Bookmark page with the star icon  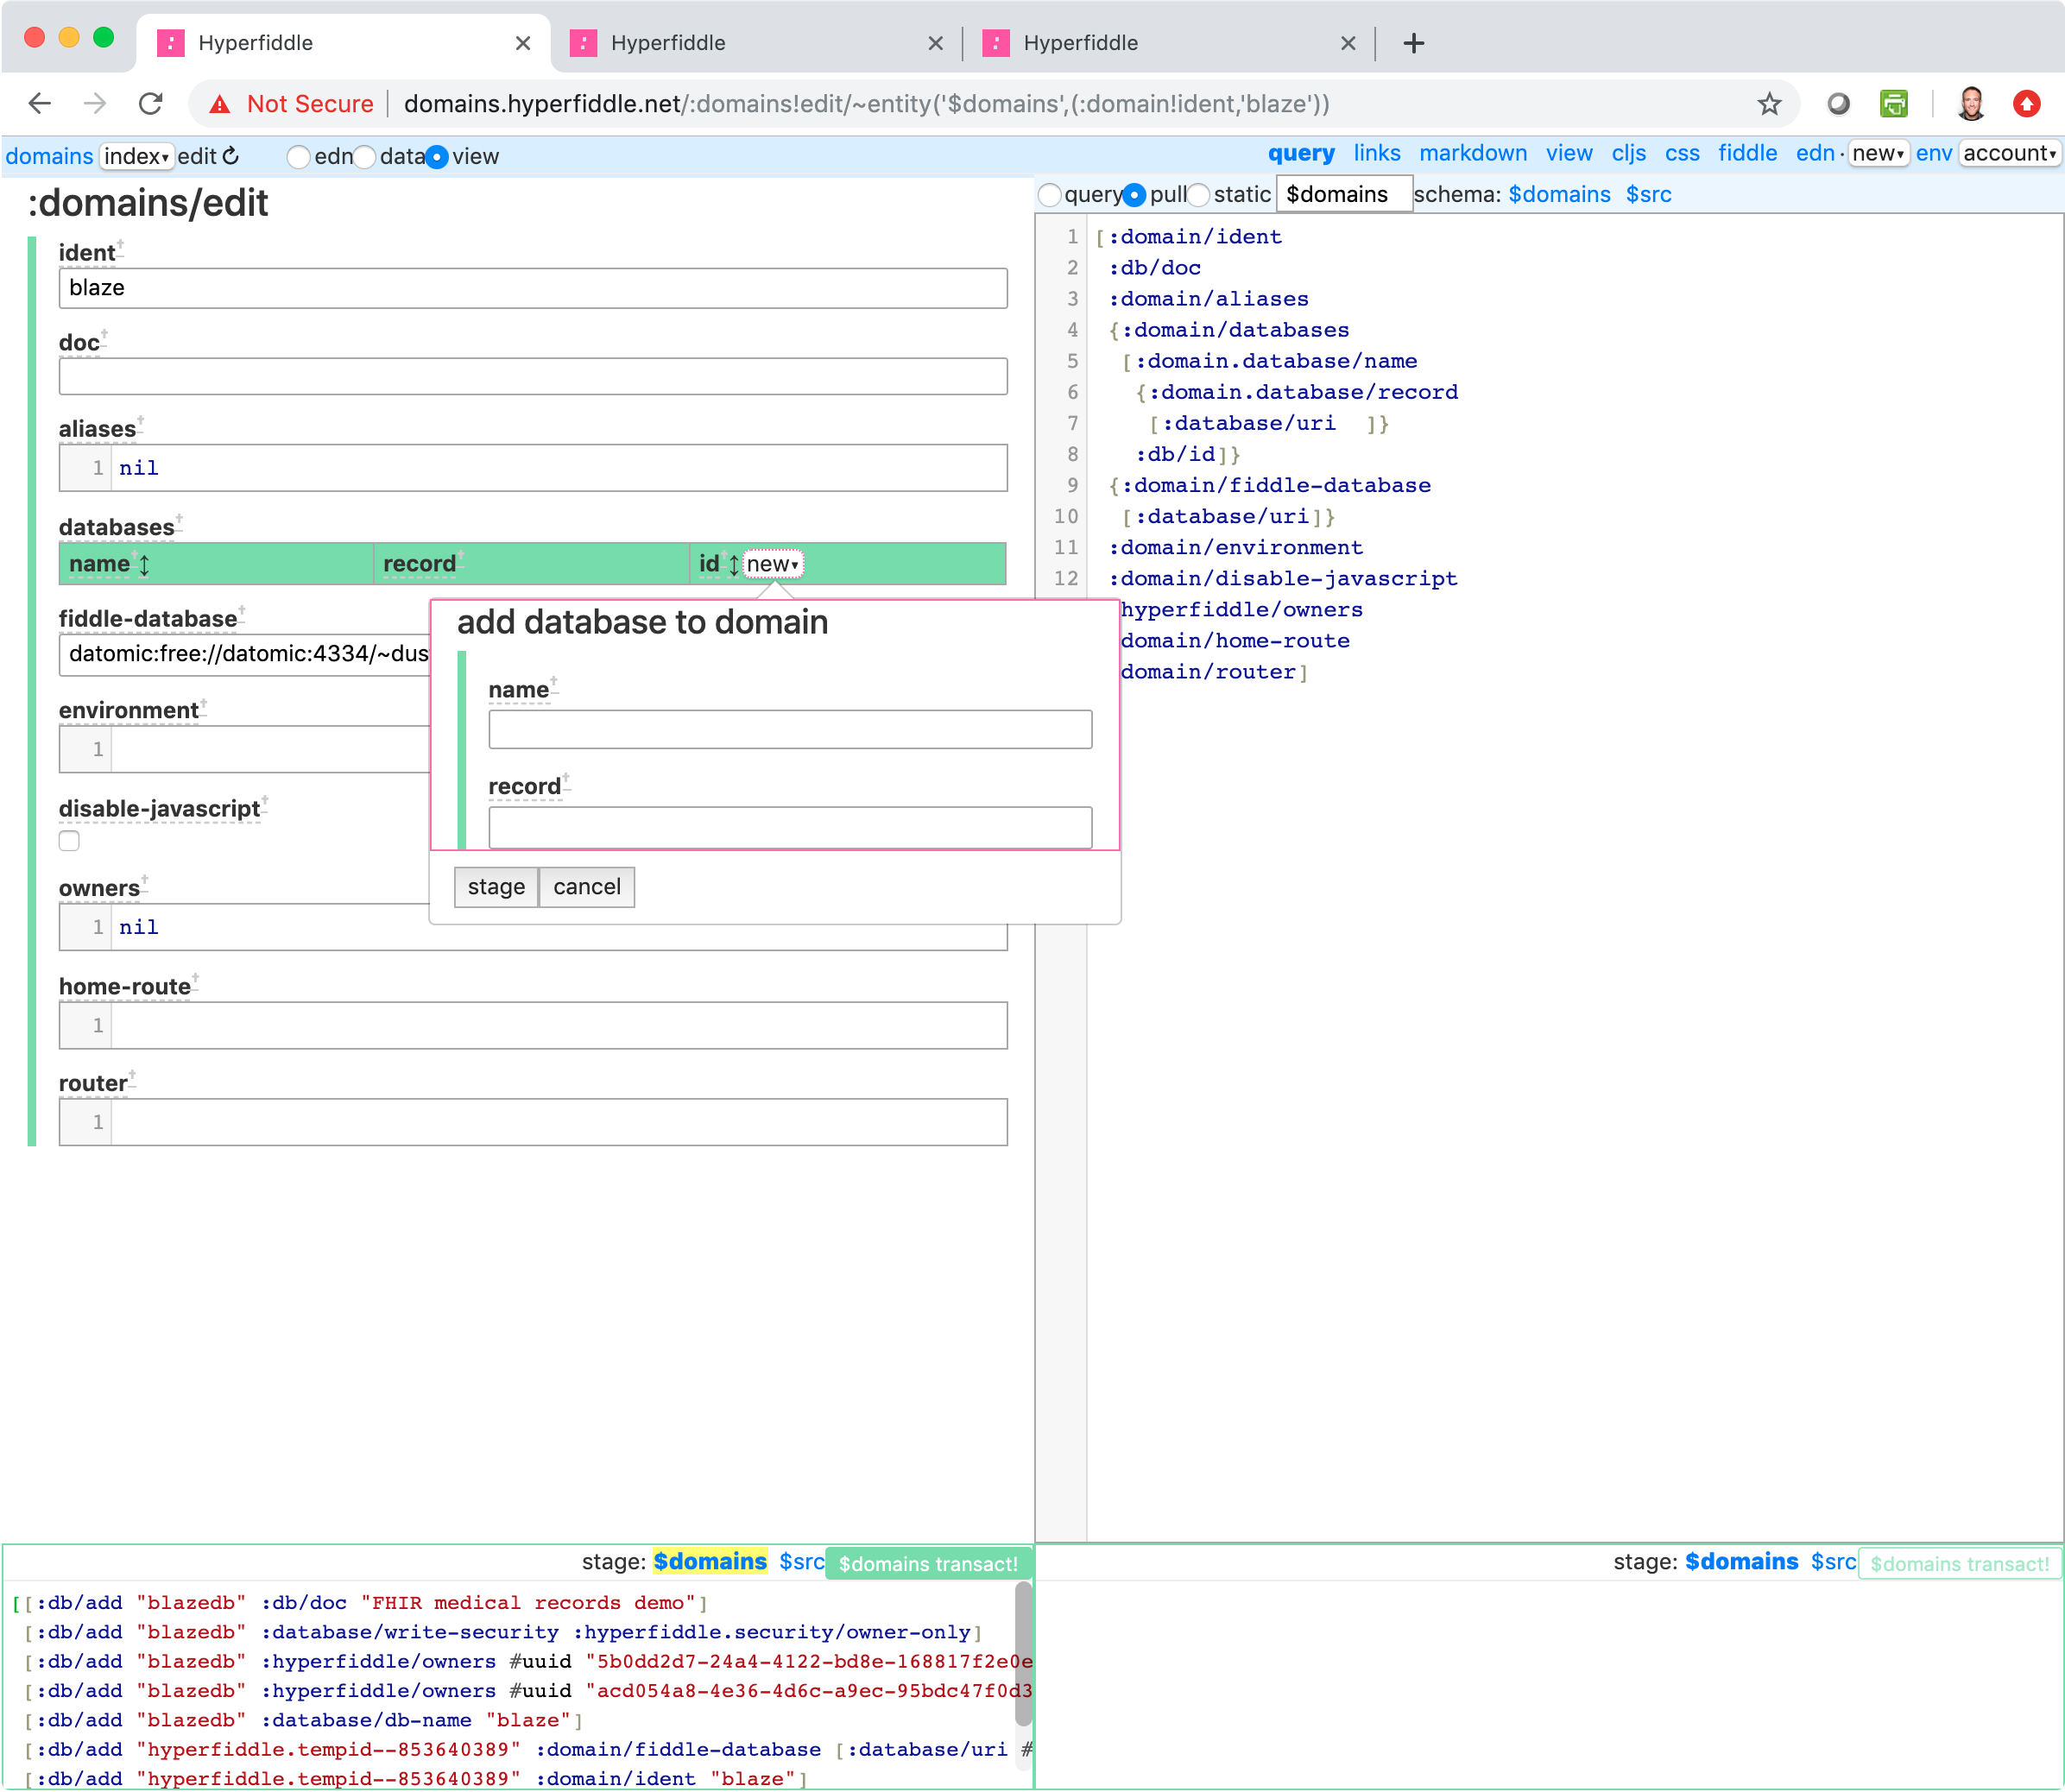(x=1769, y=104)
